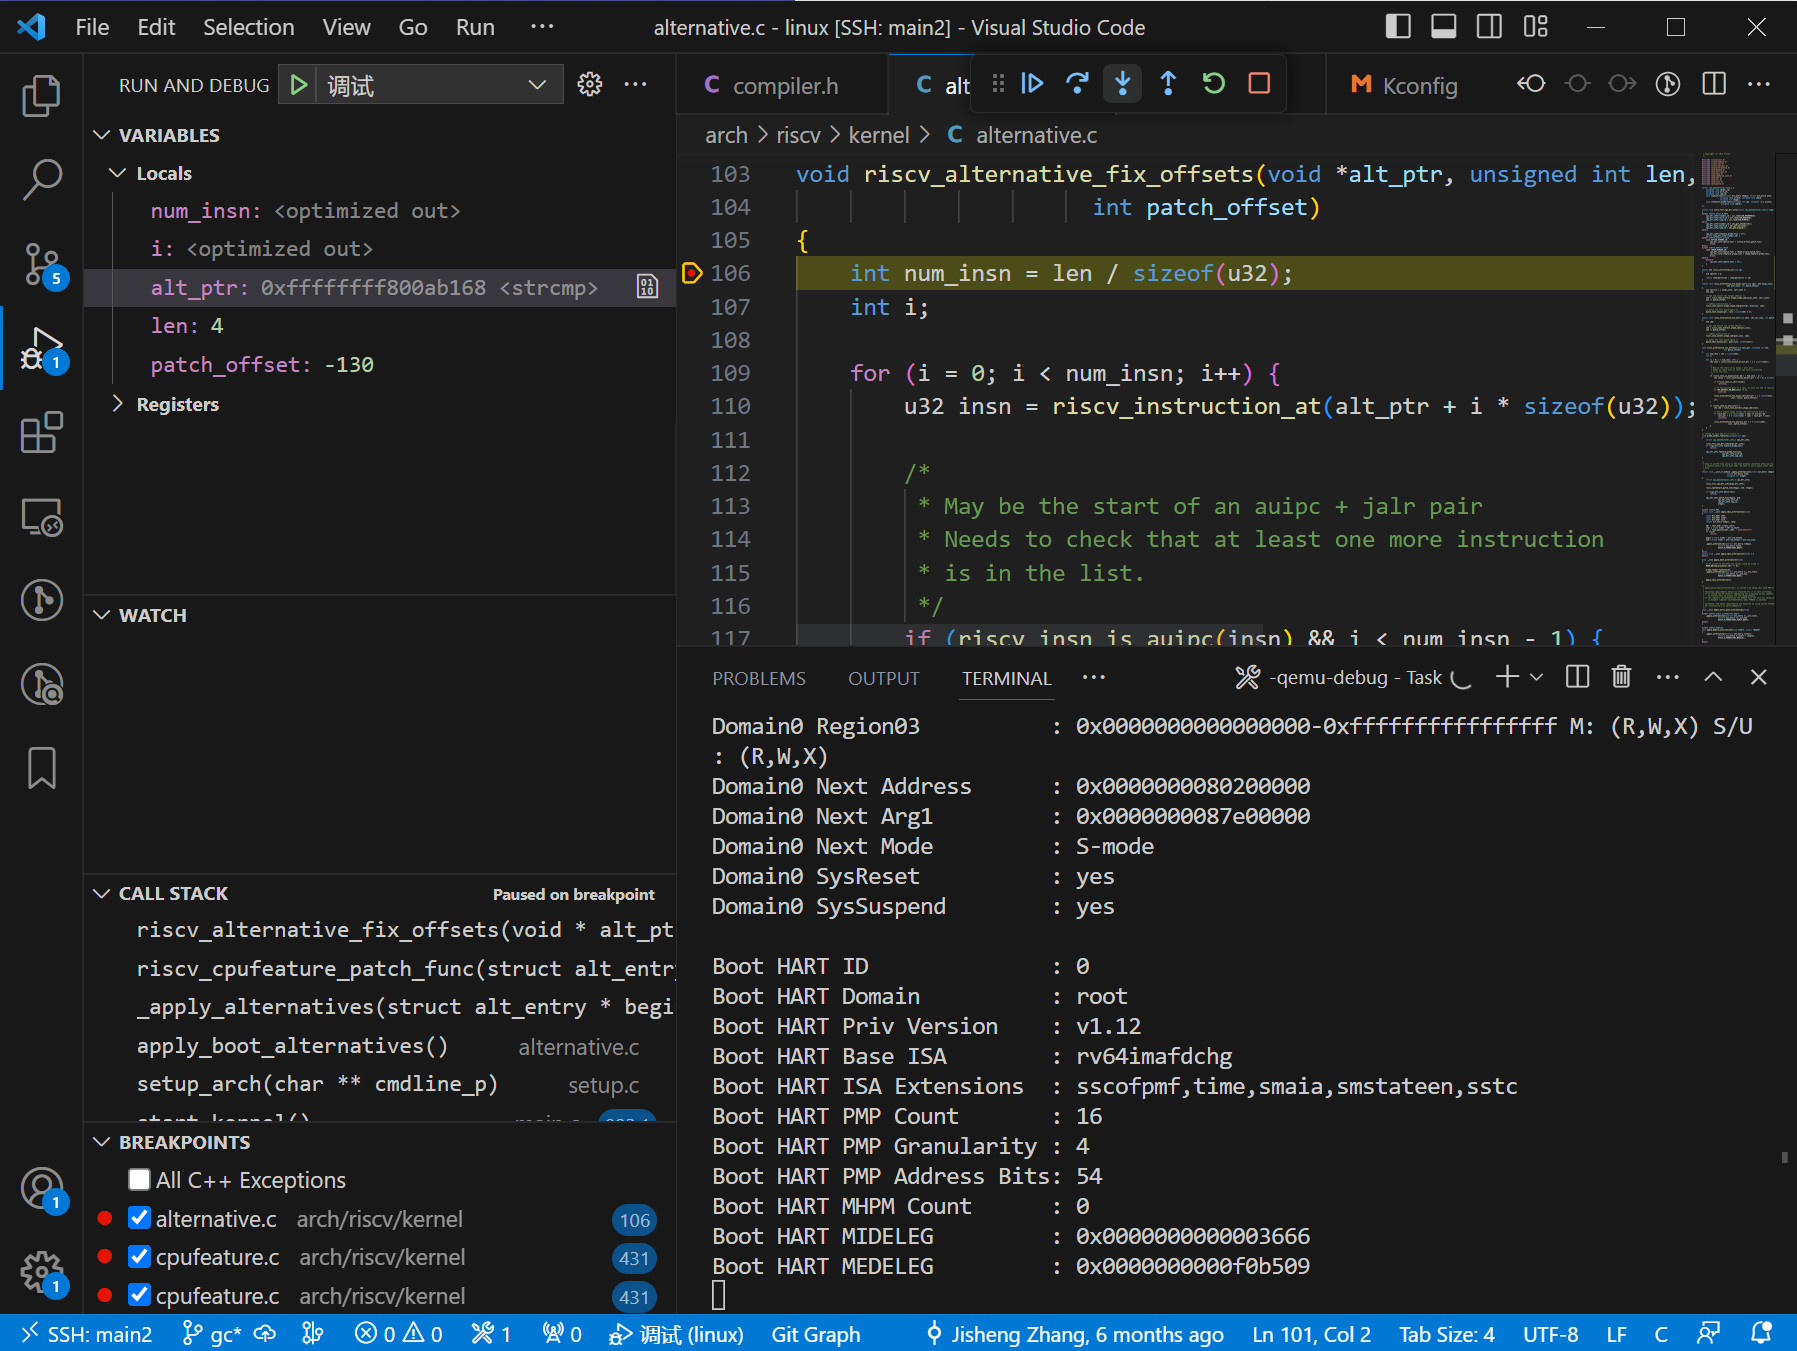Click the editor minimap
This screenshot has width=1797, height=1351.
pos(1736,400)
